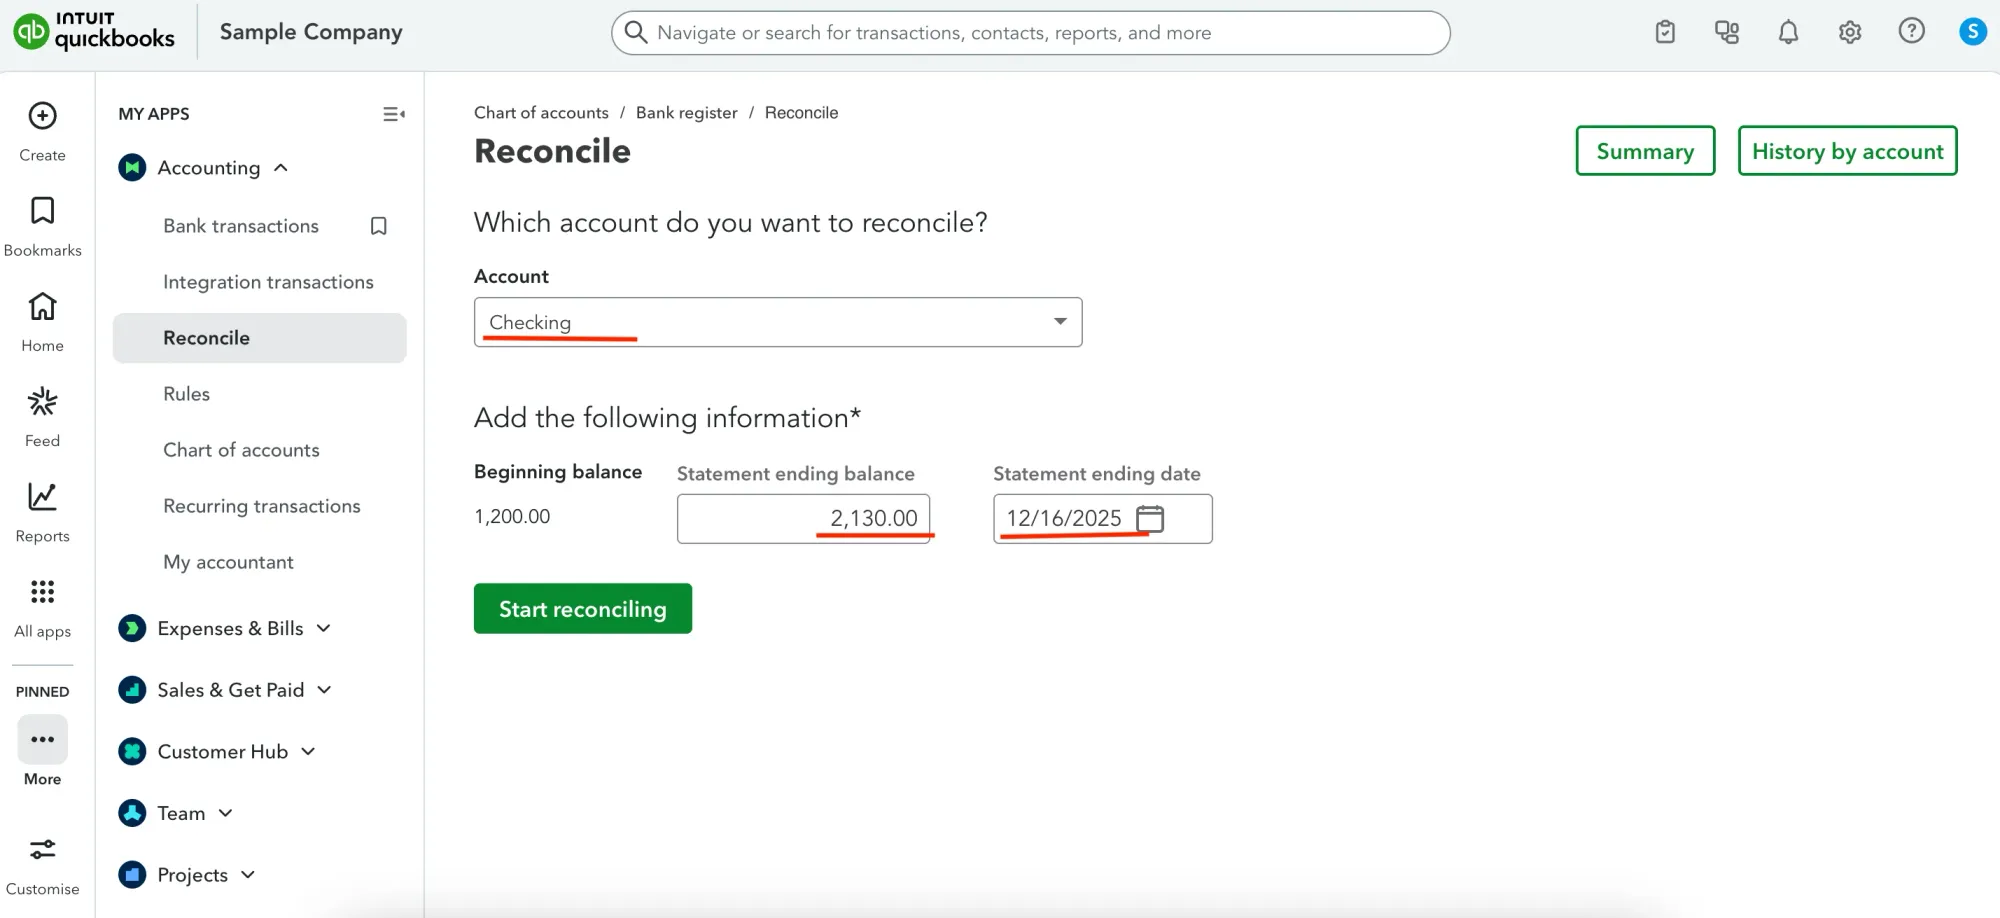Click the Statement ending balance field
This screenshot has height=918, width=2000.
tap(804, 518)
